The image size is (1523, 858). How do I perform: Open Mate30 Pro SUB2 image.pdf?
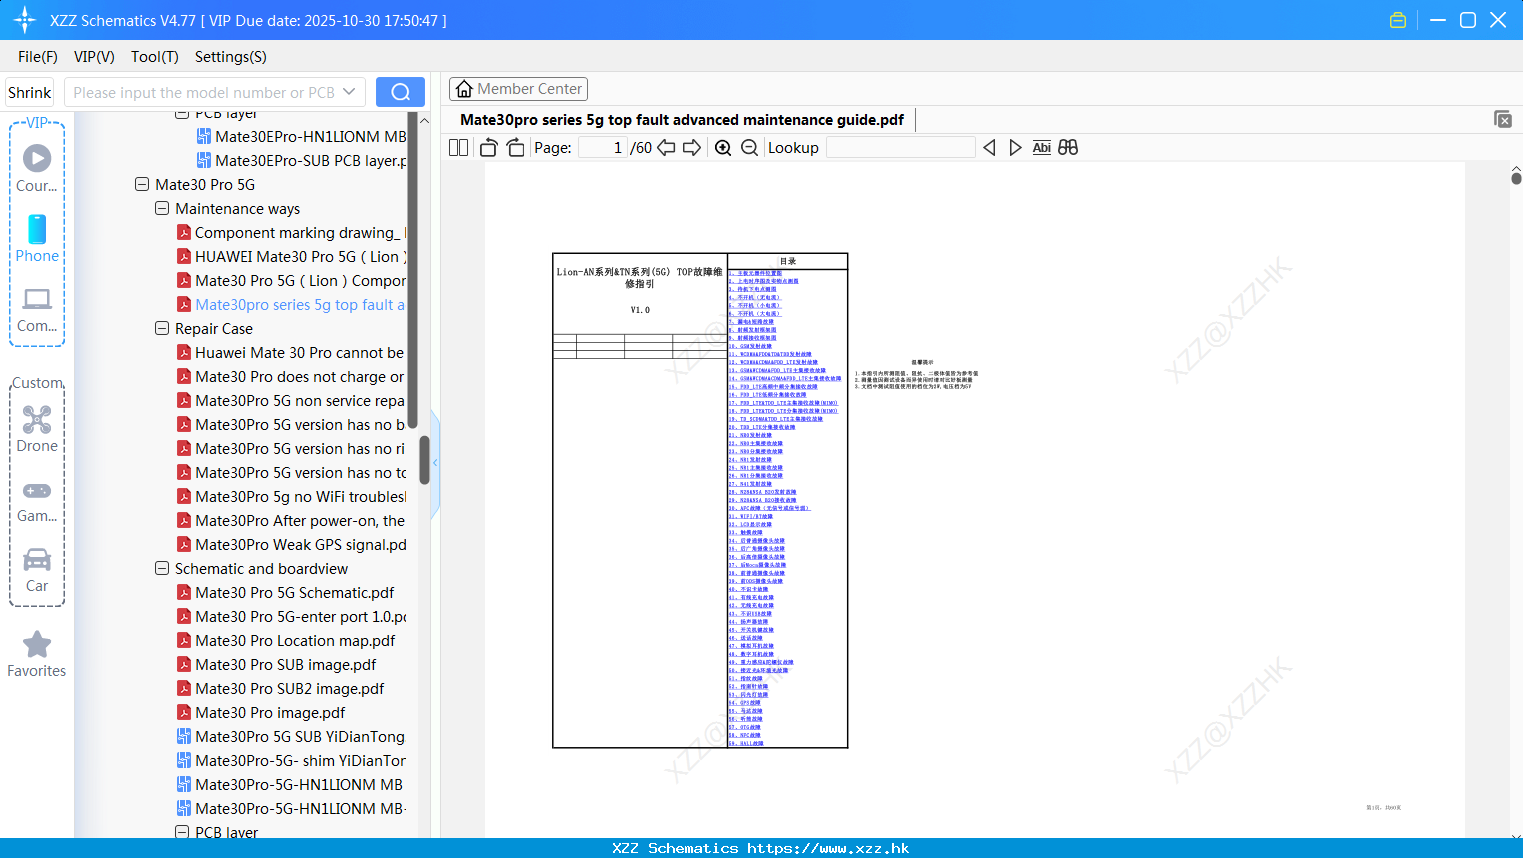[280, 689]
